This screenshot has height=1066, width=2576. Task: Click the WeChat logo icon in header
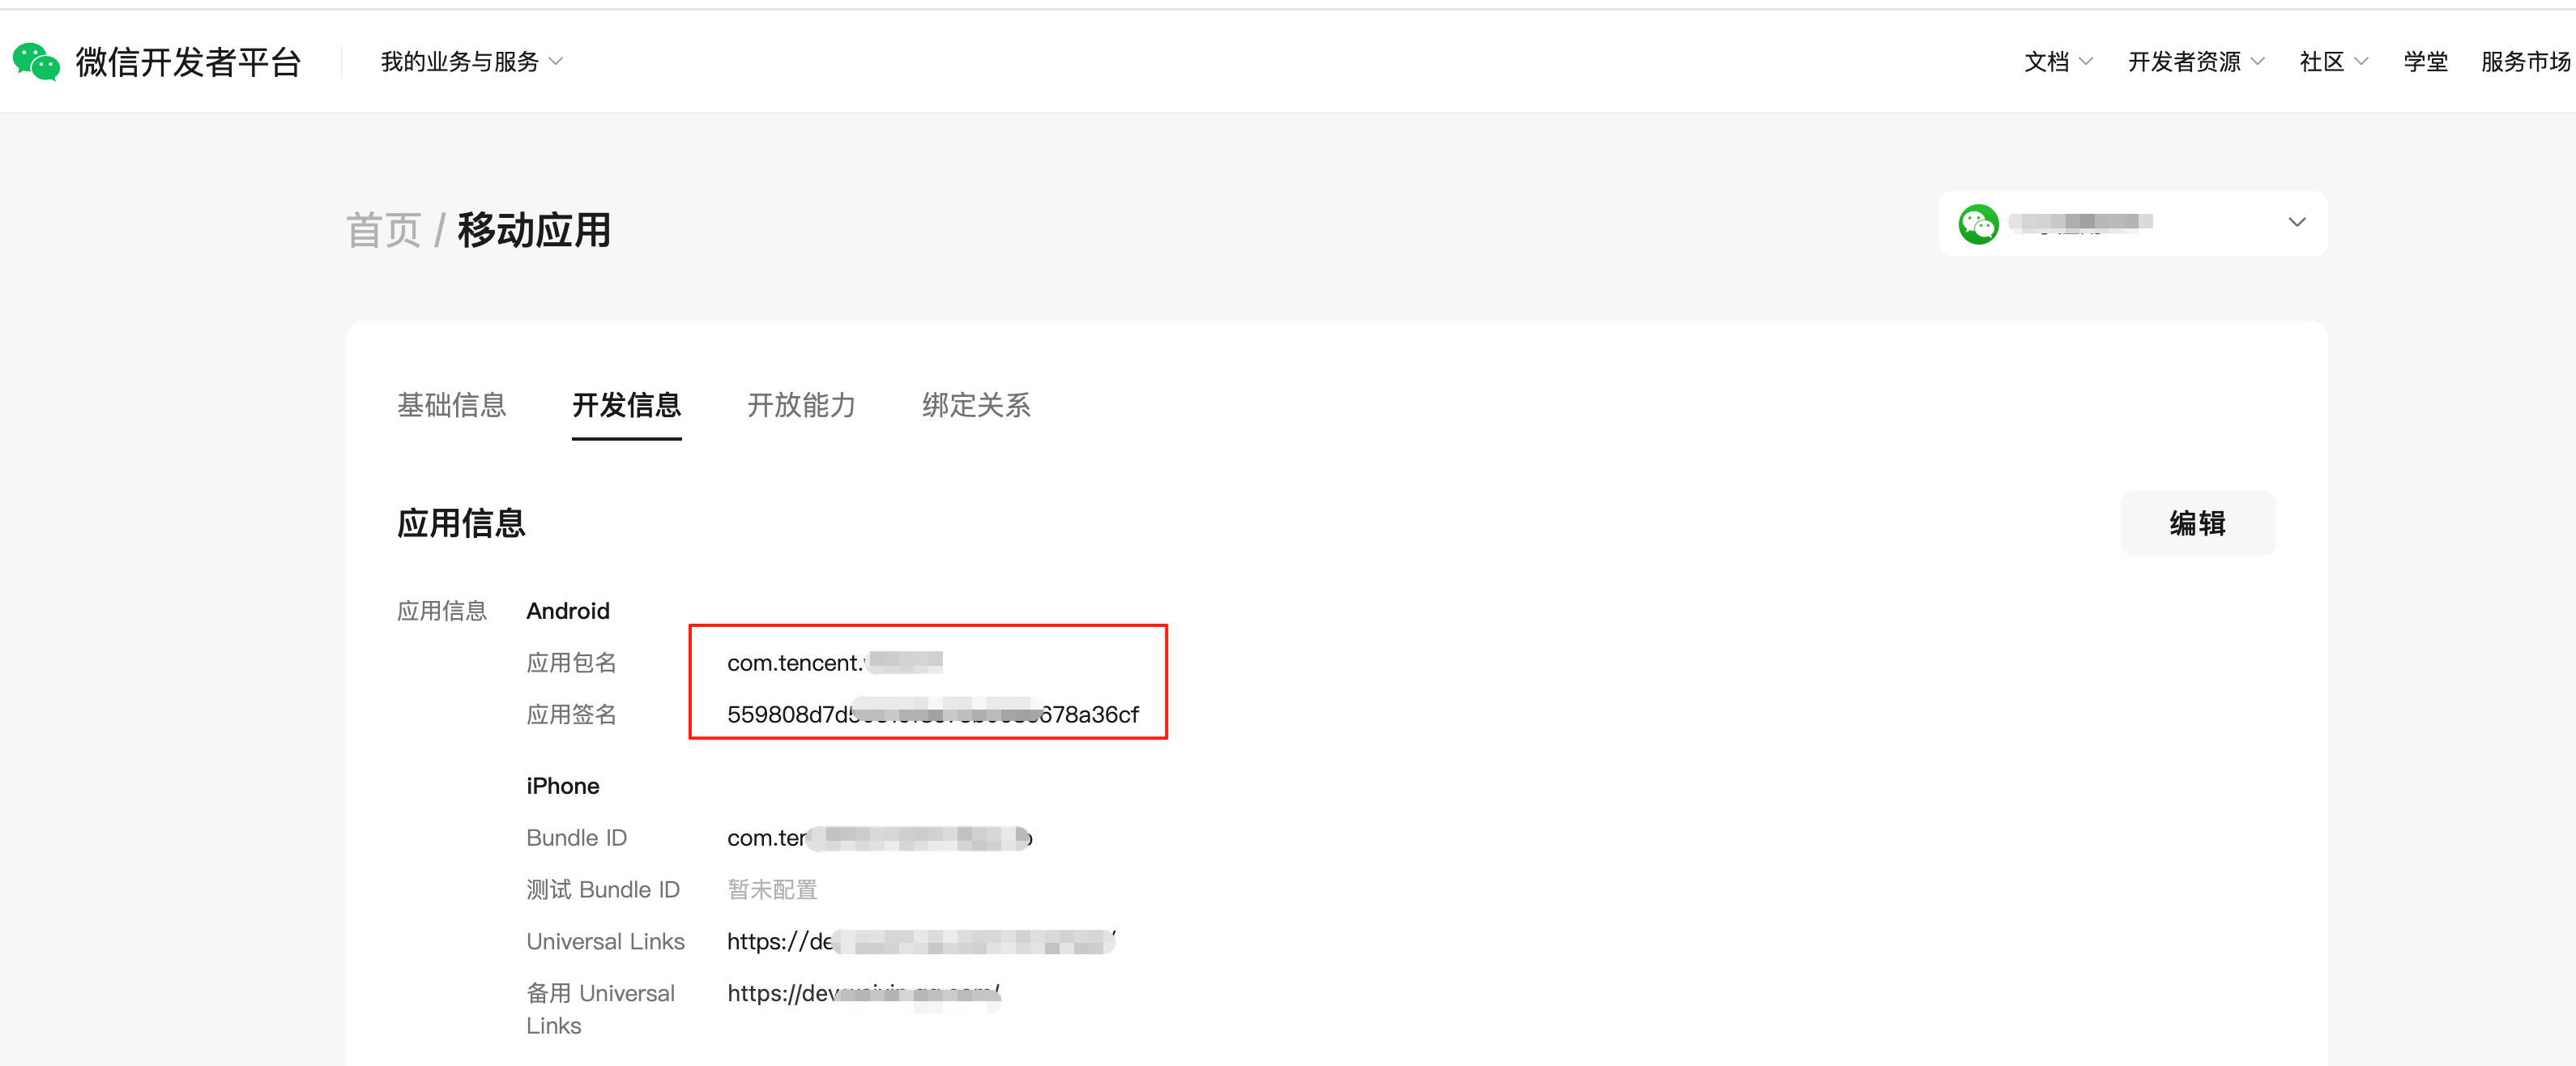point(36,62)
